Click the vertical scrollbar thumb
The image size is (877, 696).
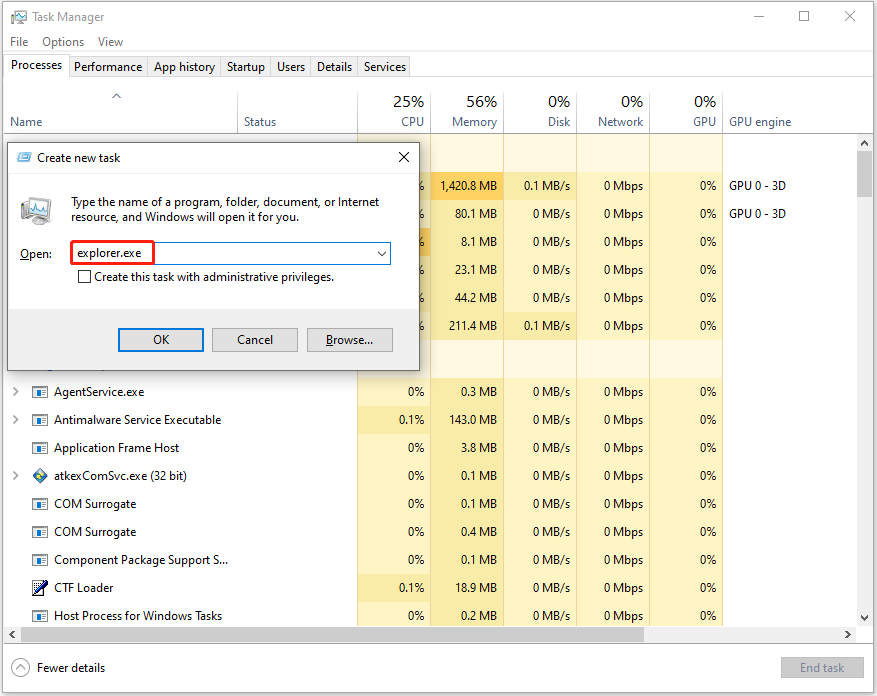click(864, 174)
